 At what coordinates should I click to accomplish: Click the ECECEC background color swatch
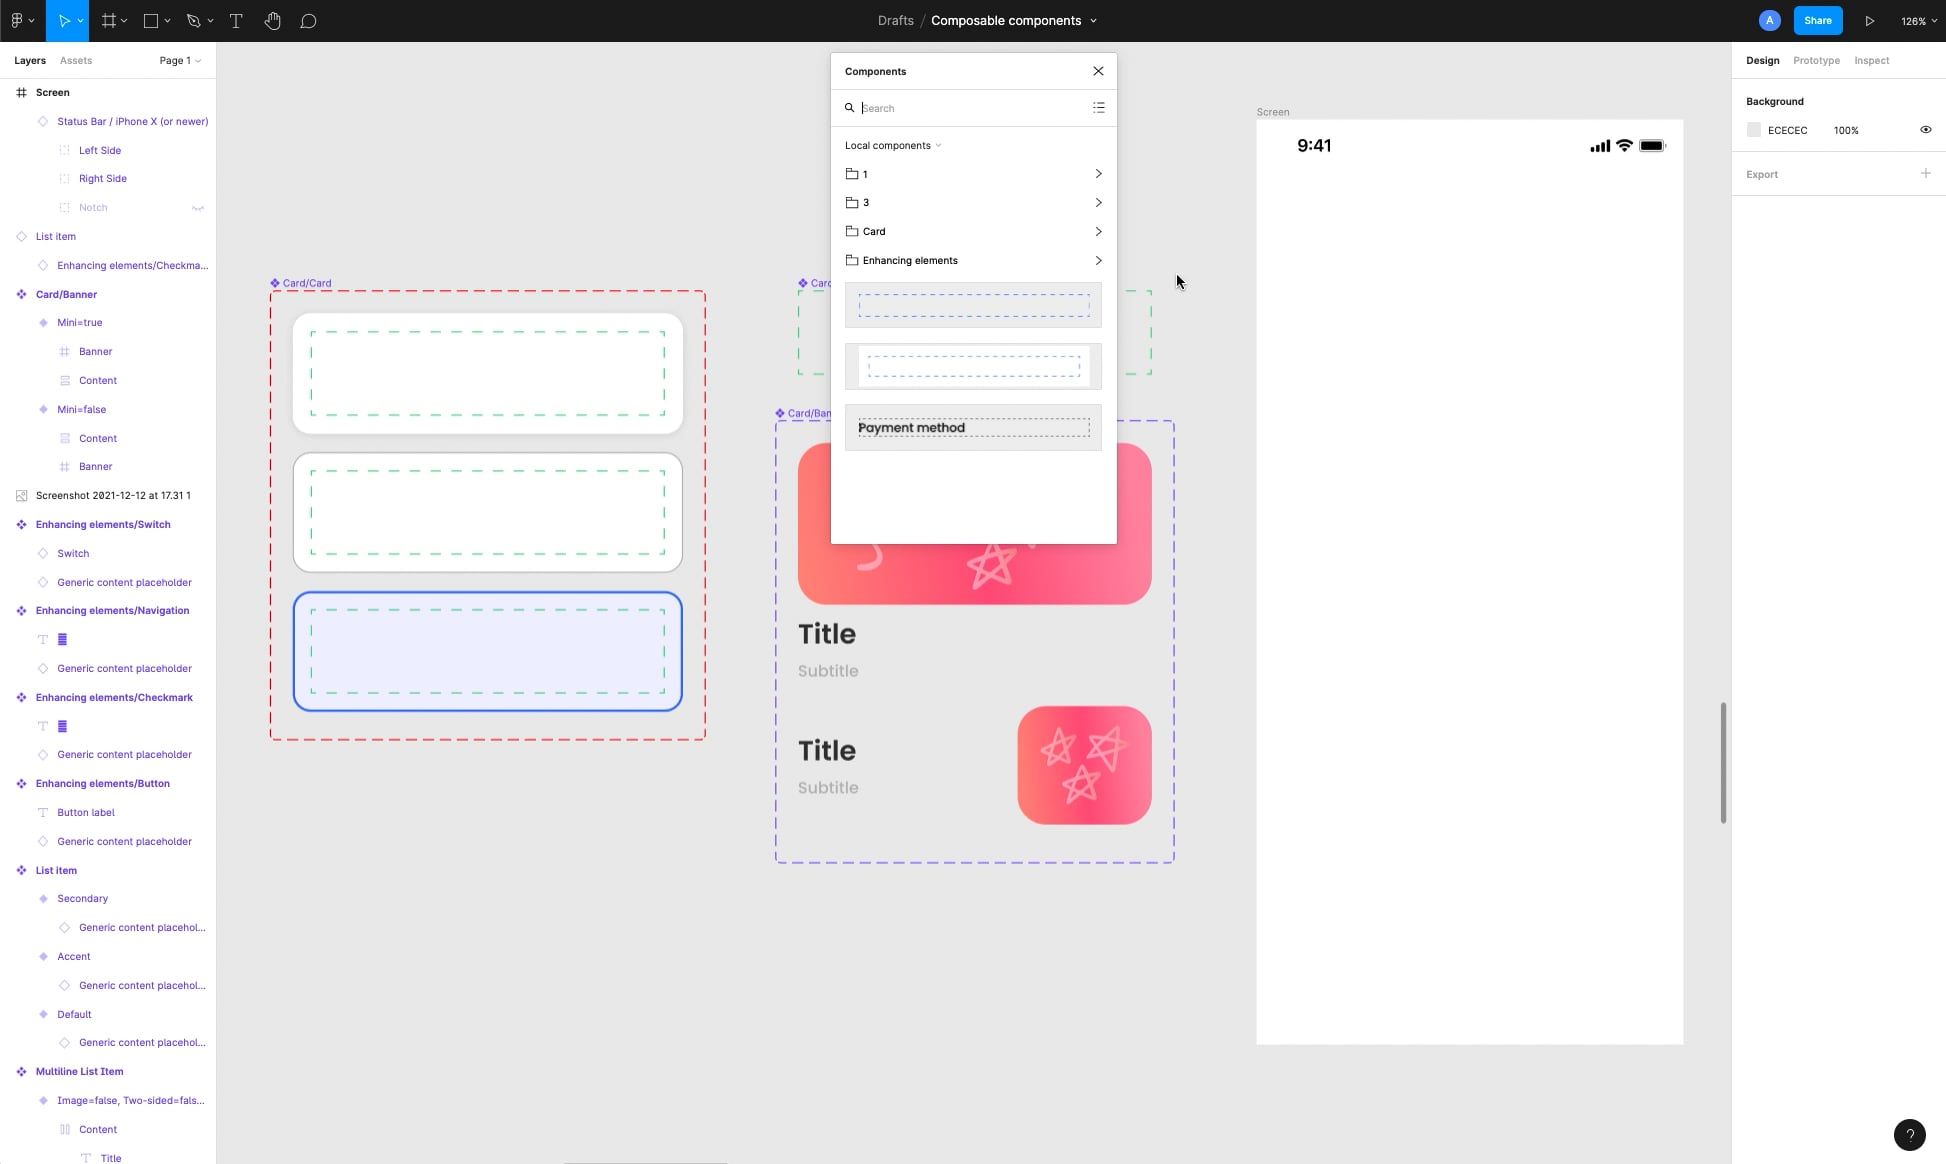tap(1753, 130)
